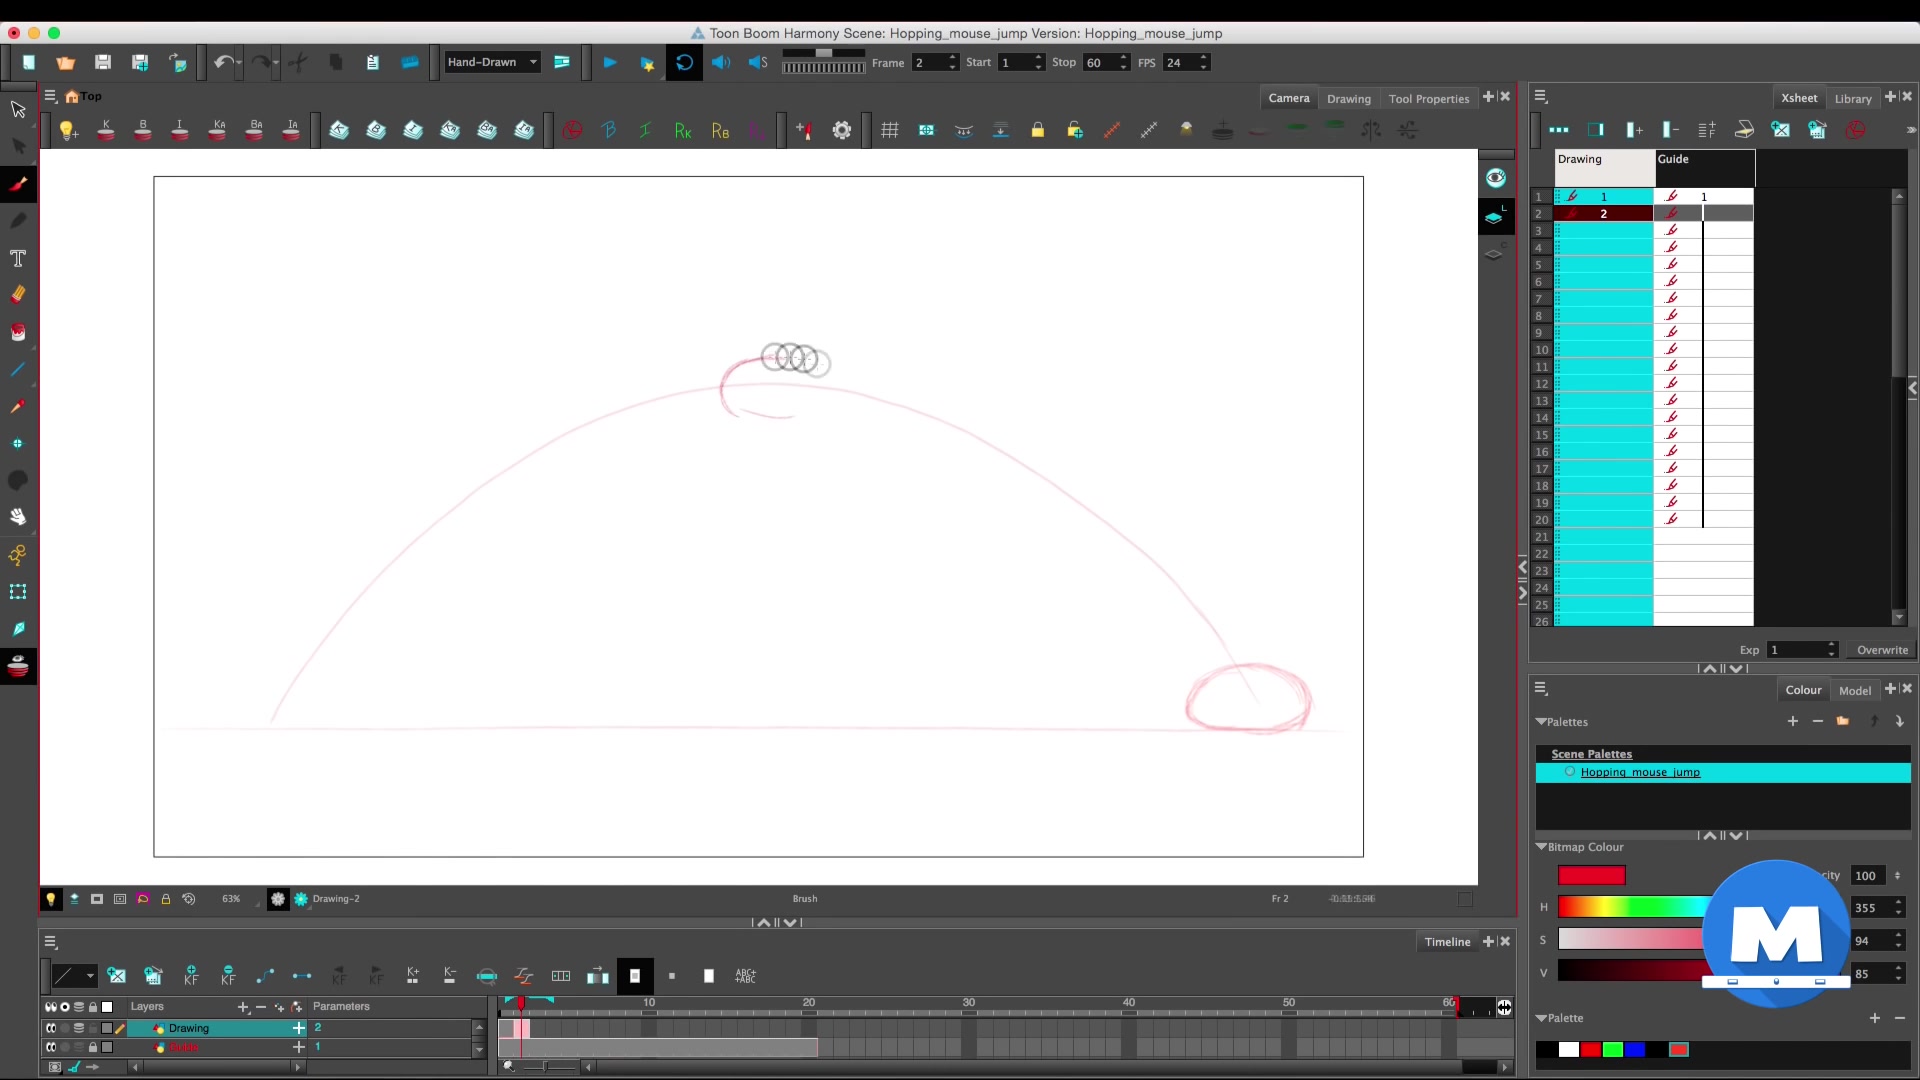
Task: Collapse the Bitmap Colour section
Action: [x=1541, y=847]
